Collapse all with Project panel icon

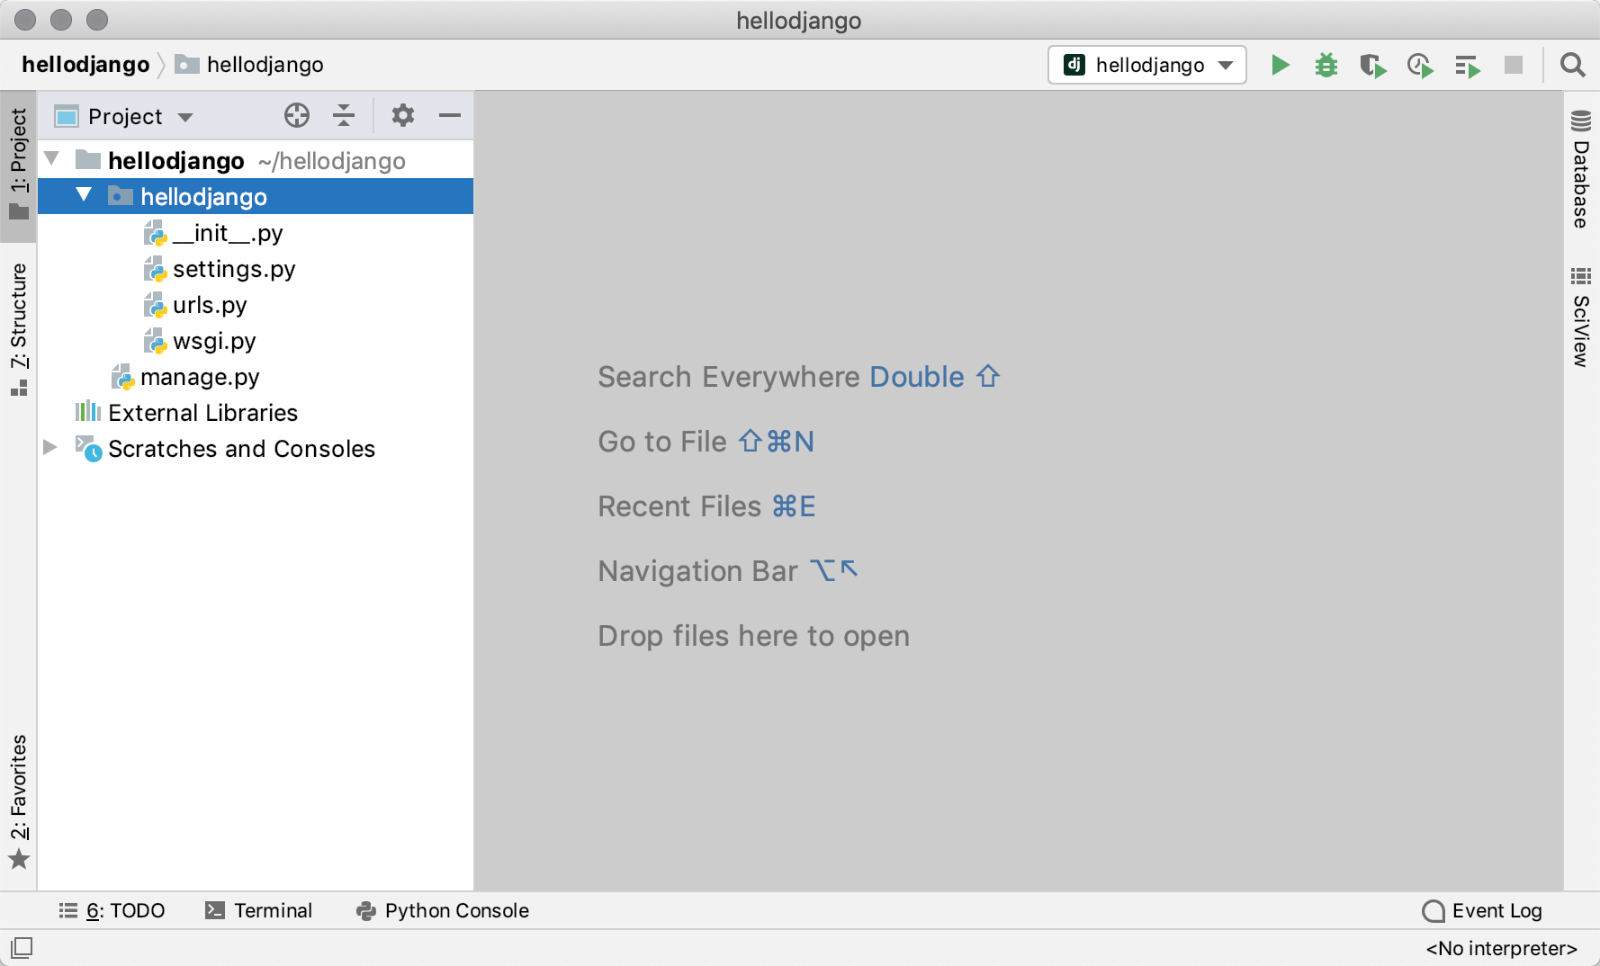pyautogui.click(x=344, y=116)
